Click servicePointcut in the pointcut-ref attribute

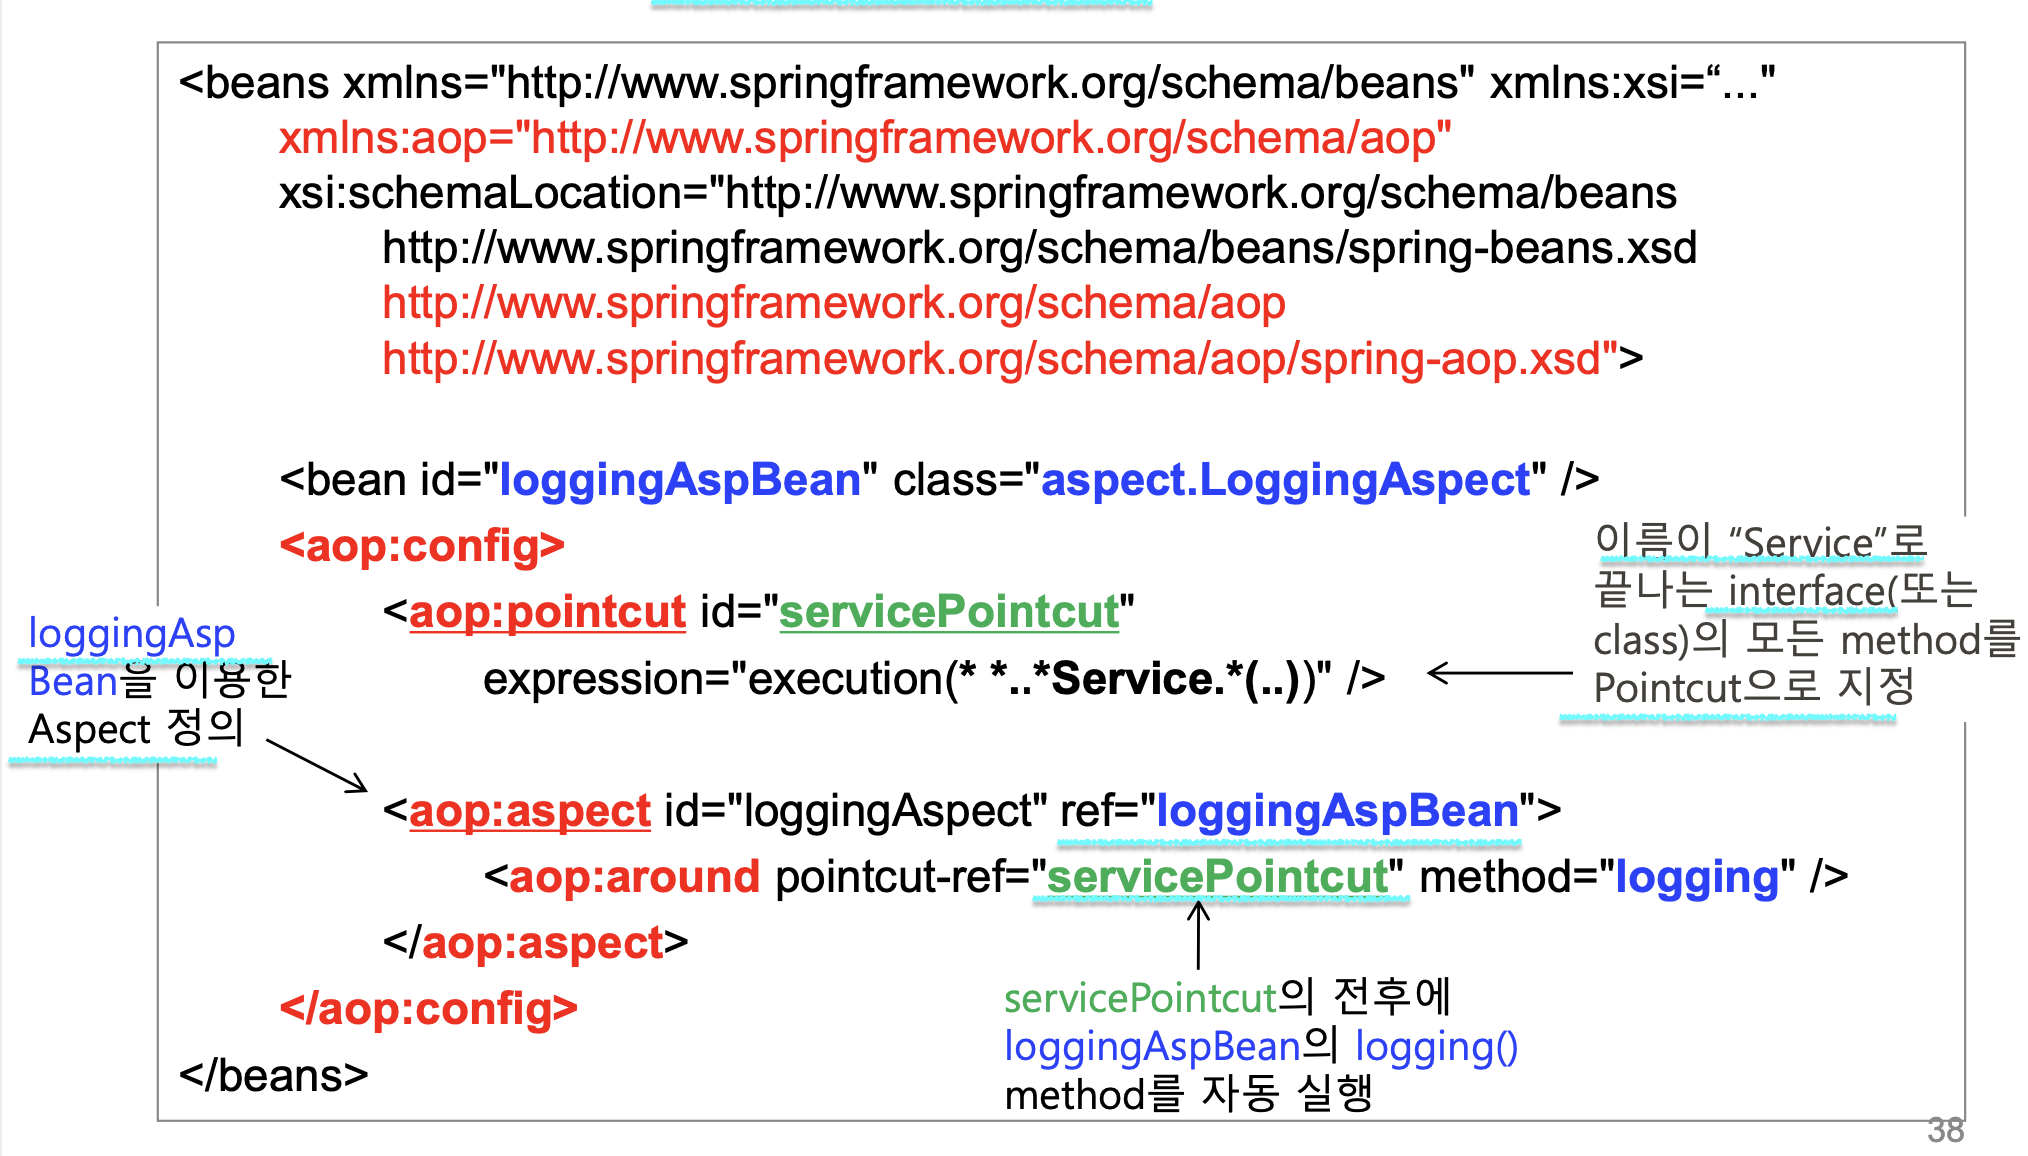pos(1217,877)
